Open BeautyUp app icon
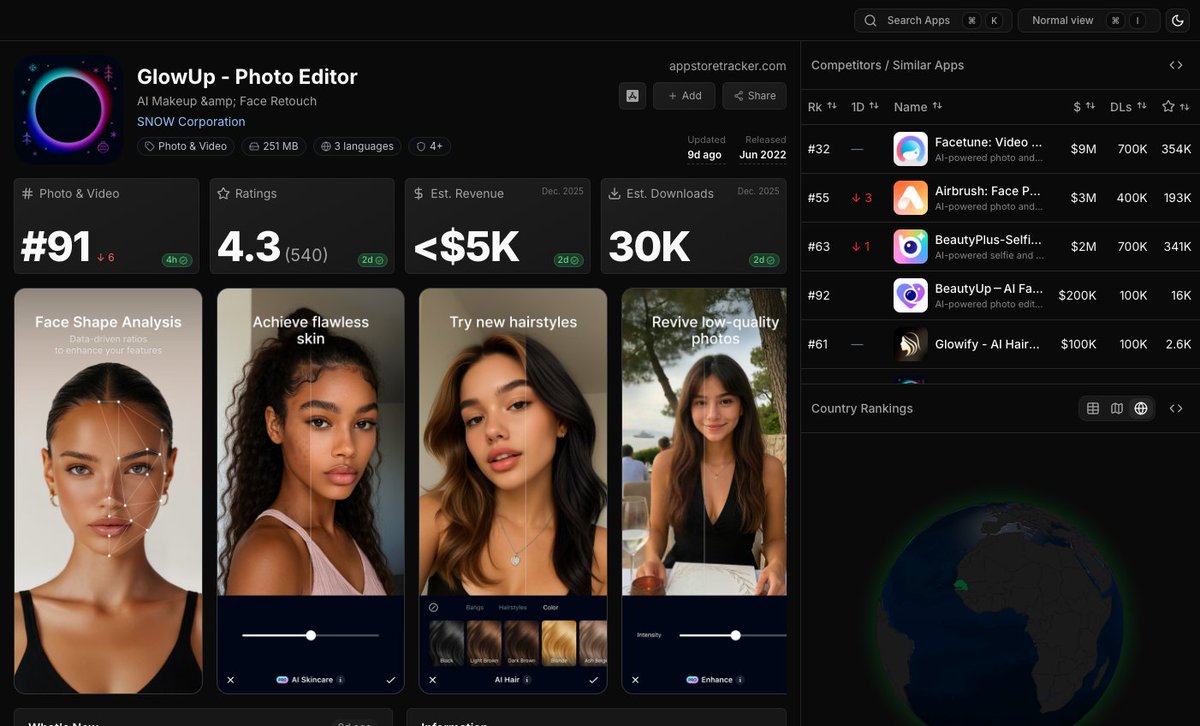This screenshot has width=1200, height=726. point(910,296)
